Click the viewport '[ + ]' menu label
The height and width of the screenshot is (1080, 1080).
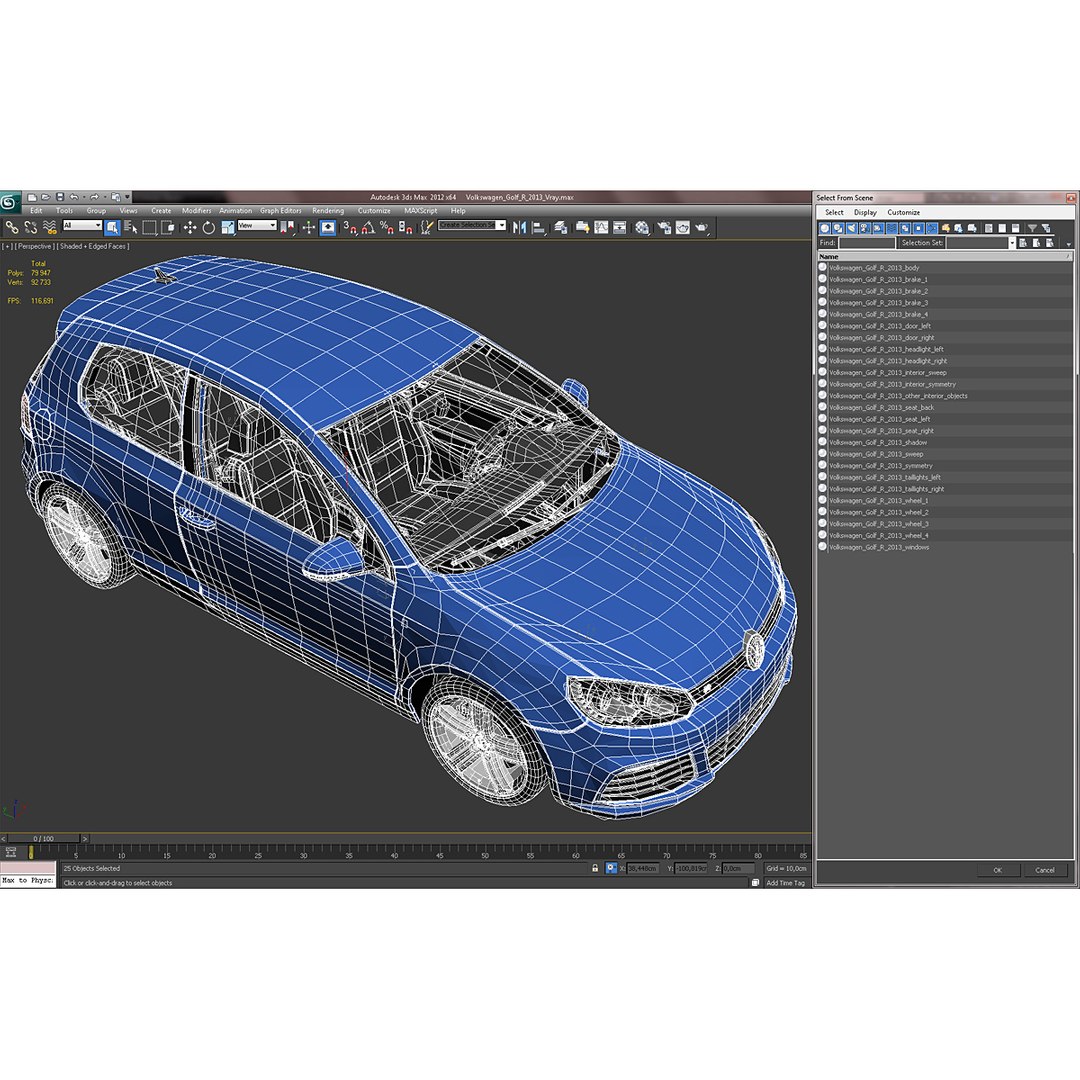pos(7,246)
